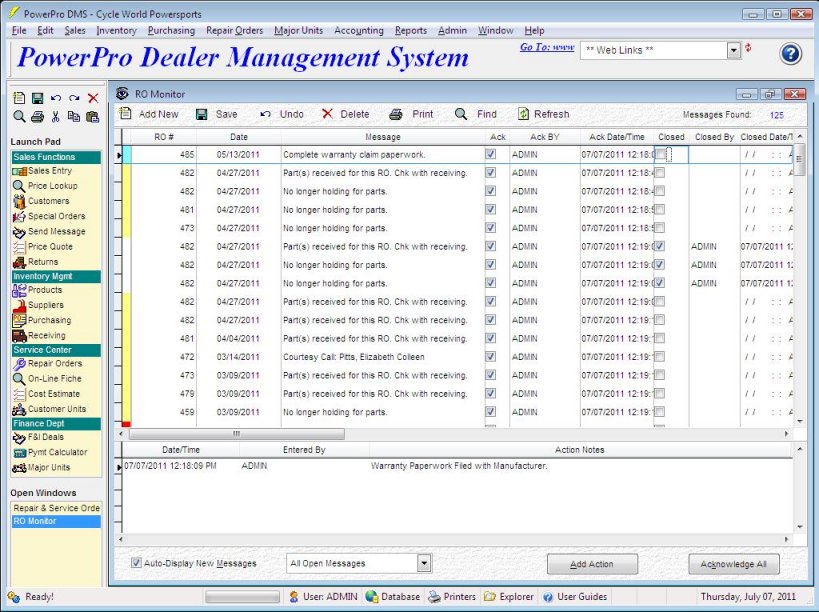Viewport: 819px width, 612px height.
Task: Toggle Auto-Display New Messages
Action: click(136, 562)
